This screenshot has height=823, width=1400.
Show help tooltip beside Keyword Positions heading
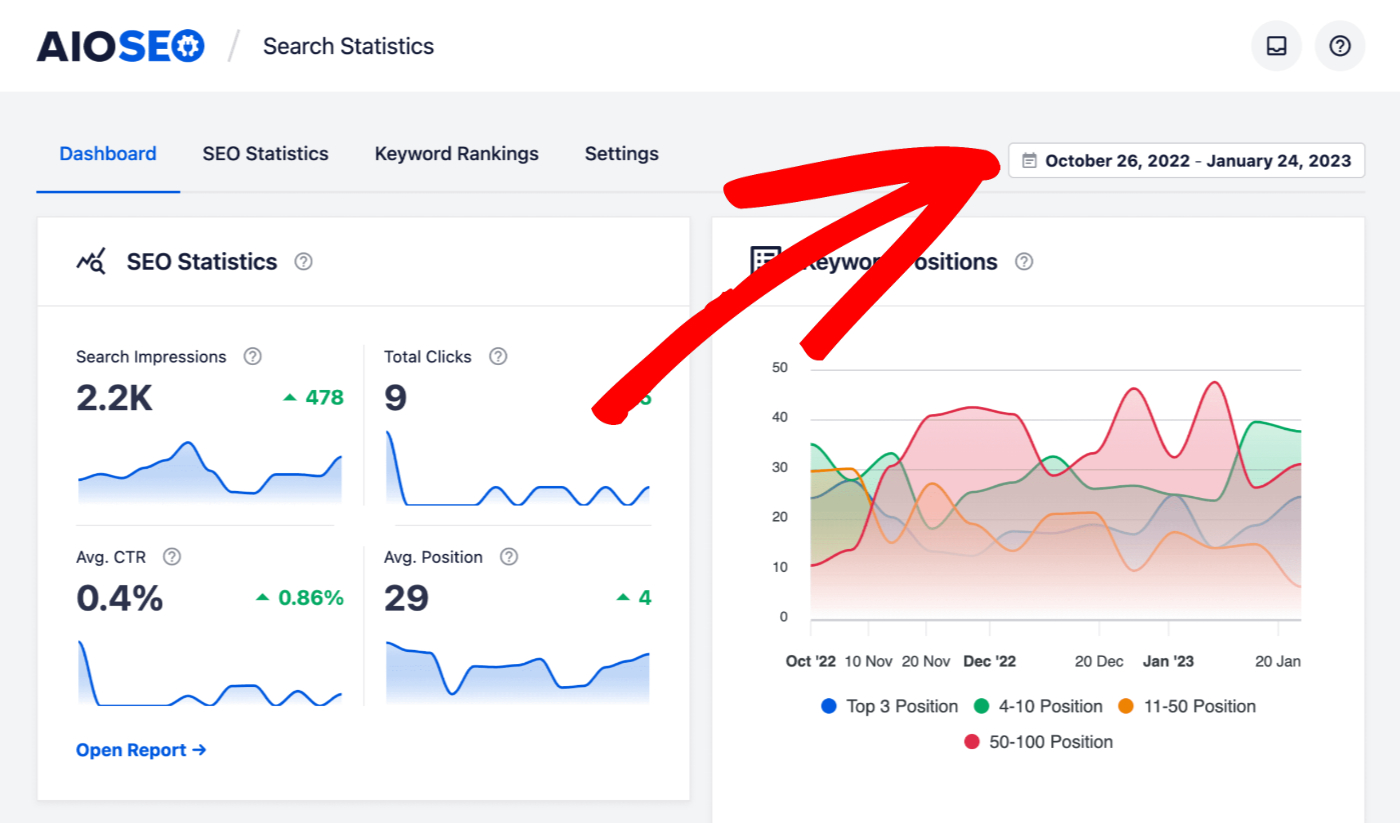click(1024, 262)
